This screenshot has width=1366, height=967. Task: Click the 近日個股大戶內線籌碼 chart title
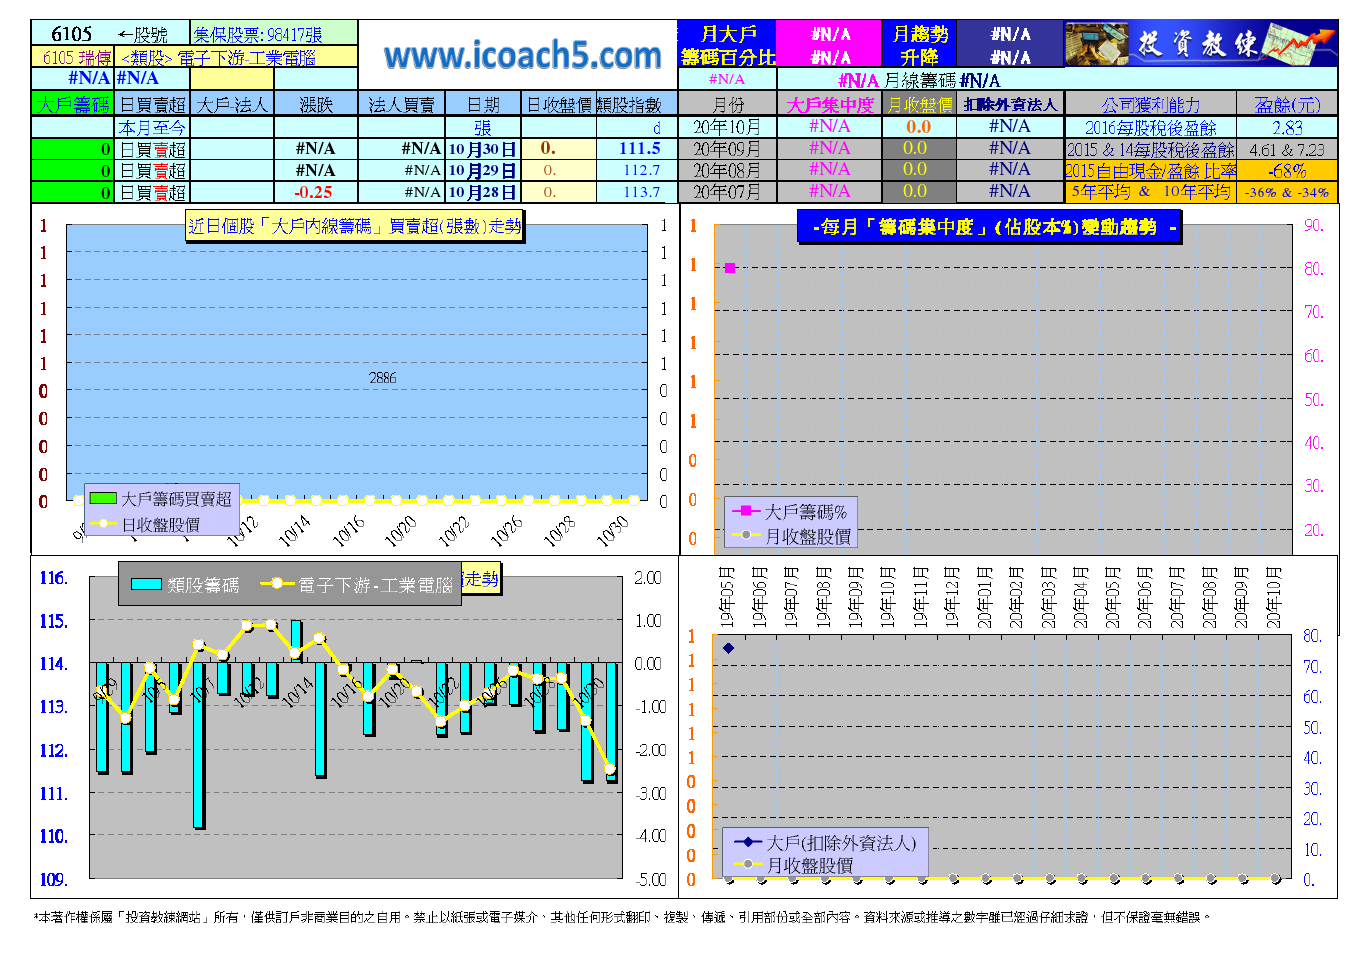(355, 226)
